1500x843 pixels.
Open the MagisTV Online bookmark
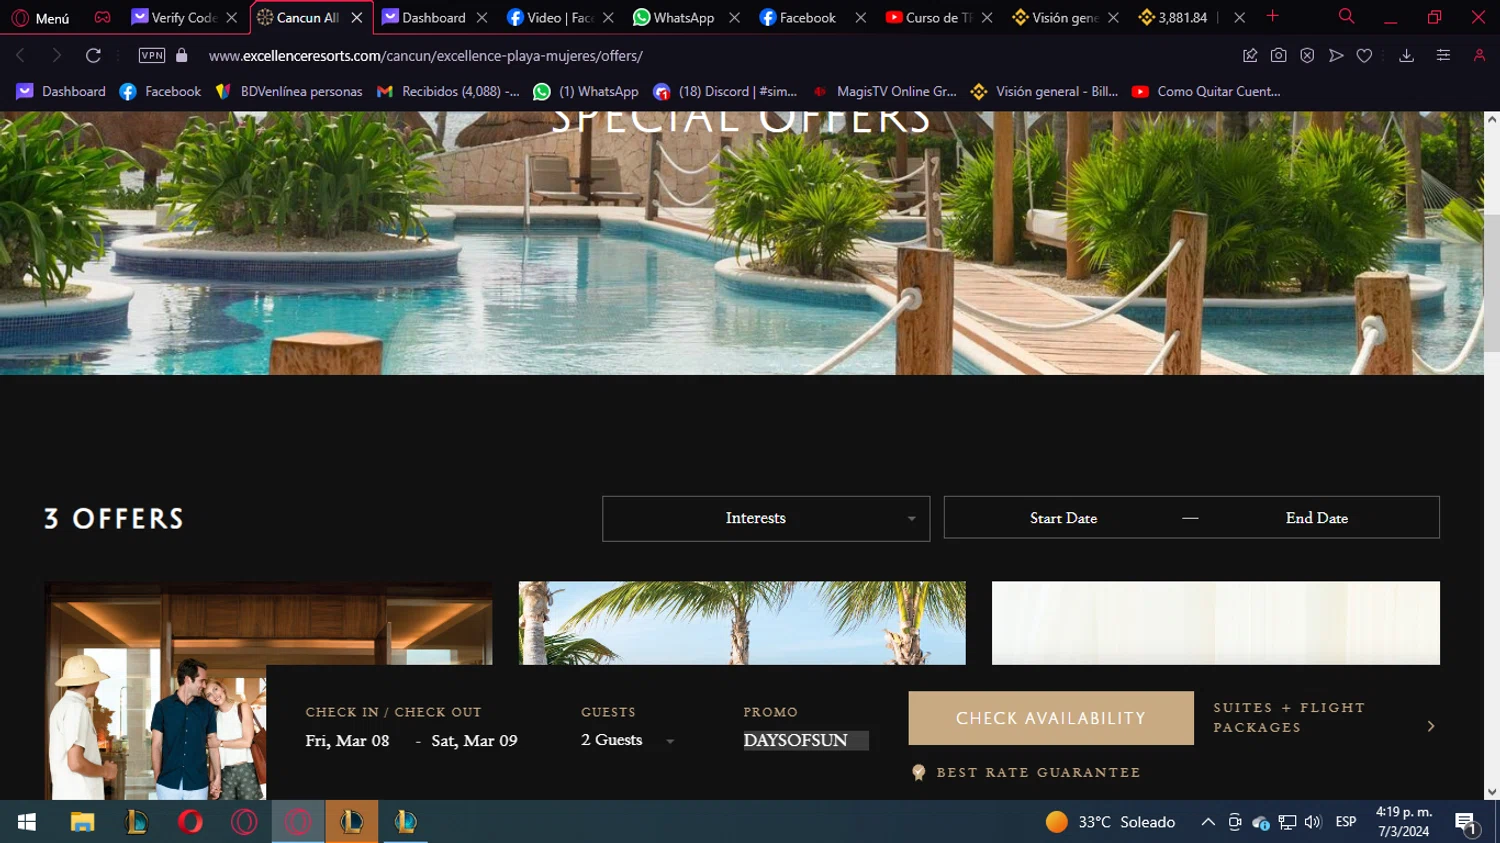point(885,92)
